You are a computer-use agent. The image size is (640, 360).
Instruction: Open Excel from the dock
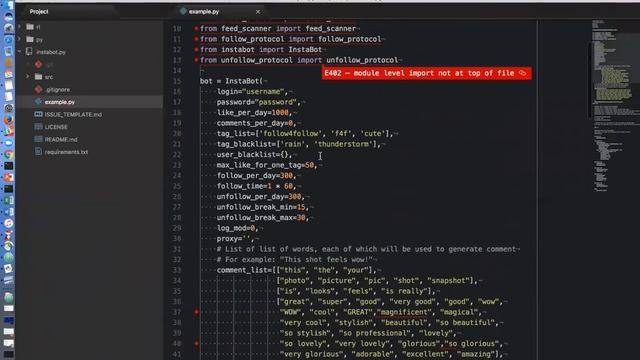[9, 200]
